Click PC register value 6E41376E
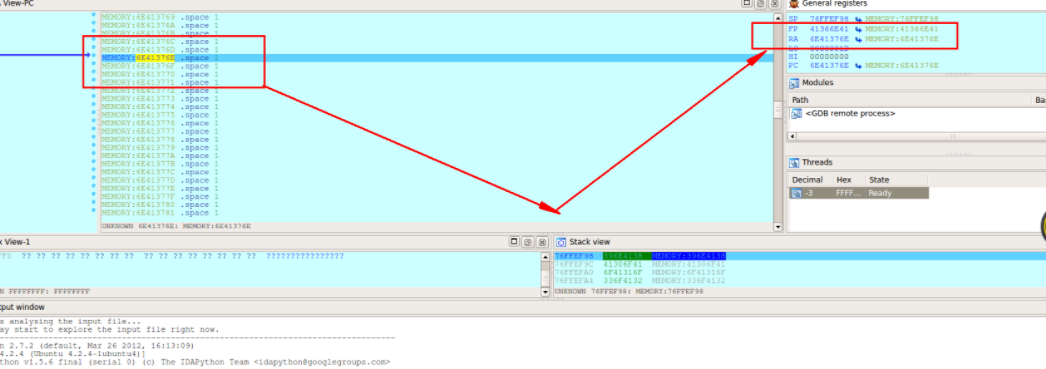This screenshot has width=1046, height=369. point(829,65)
